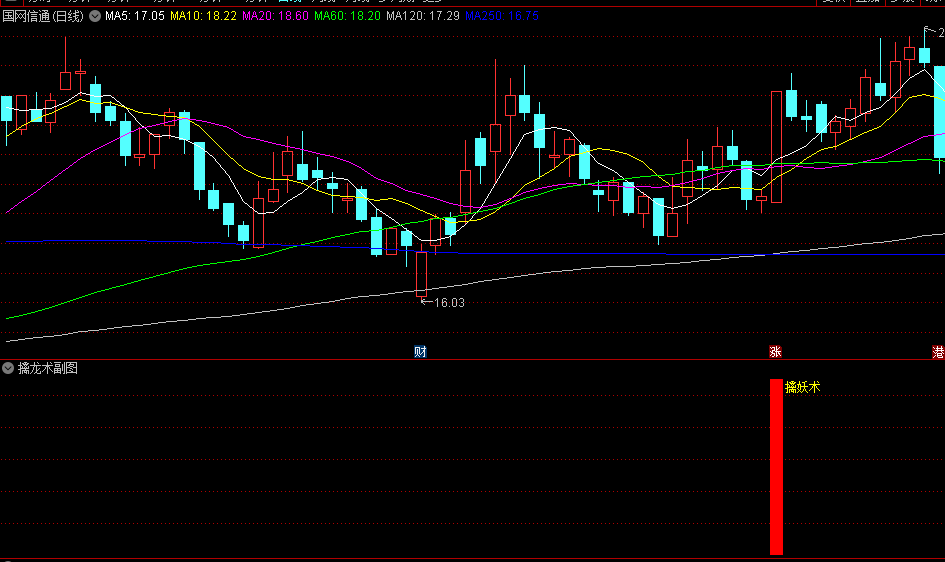The width and height of the screenshot is (945, 562).
Task: Click the 涨 event marker on the timeline
Action: (x=775, y=352)
